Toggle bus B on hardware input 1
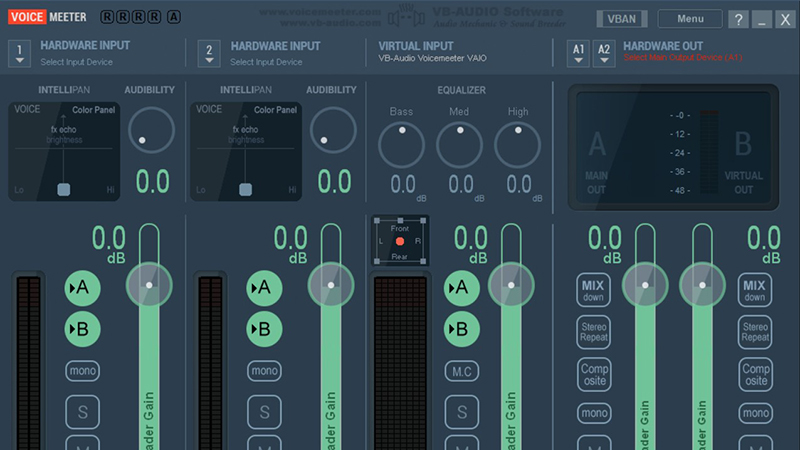This screenshot has height=450, width=800. pos(82,329)
